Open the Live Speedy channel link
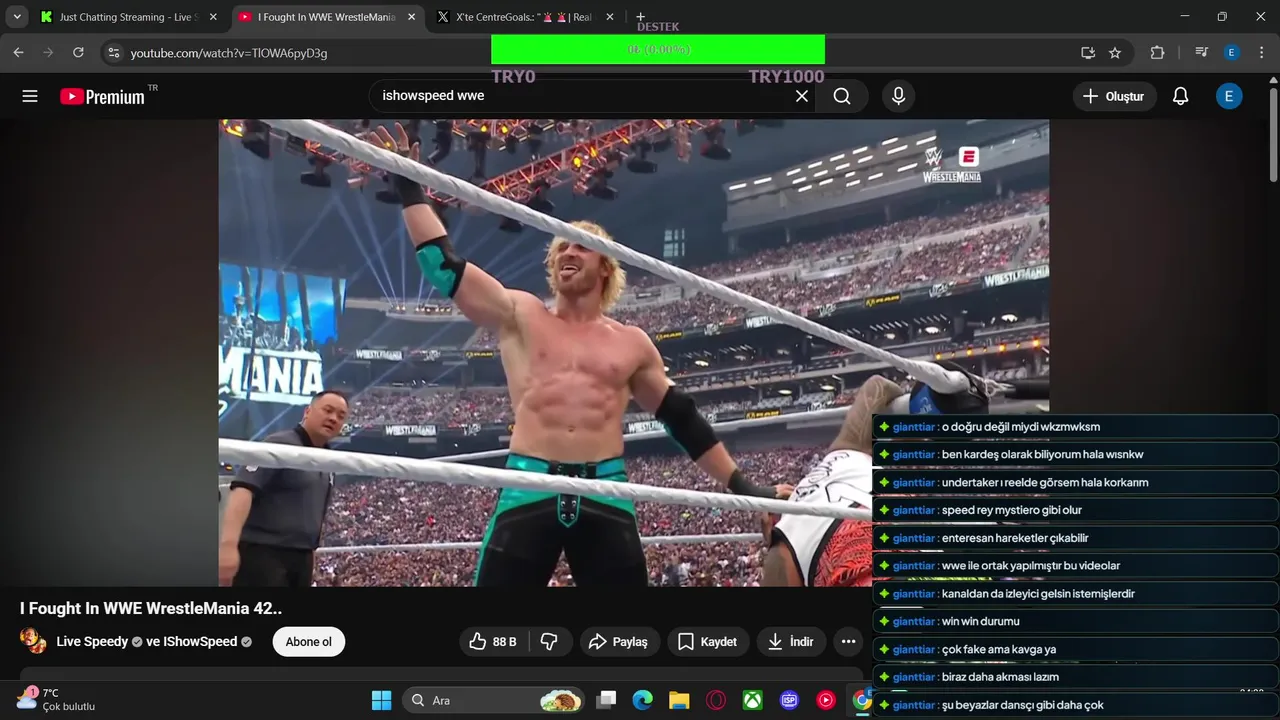This screenshot has width=1280, height=720. pyautogui.click(x=92, y=642)
